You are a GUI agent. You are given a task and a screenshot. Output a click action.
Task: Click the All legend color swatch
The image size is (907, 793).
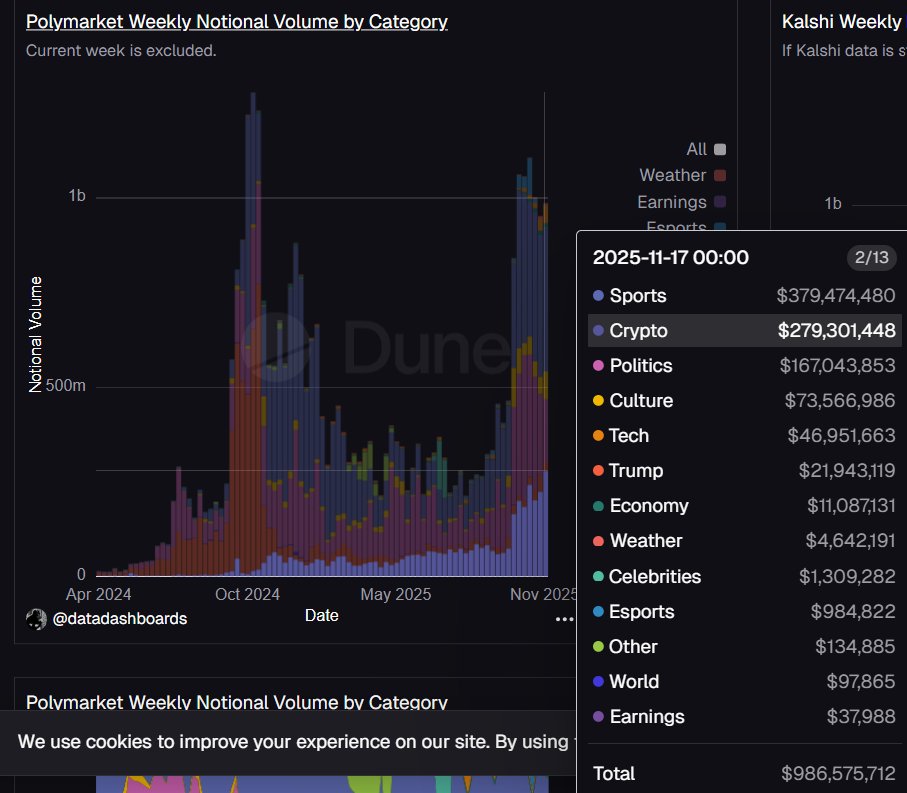(x=718, y=148)
